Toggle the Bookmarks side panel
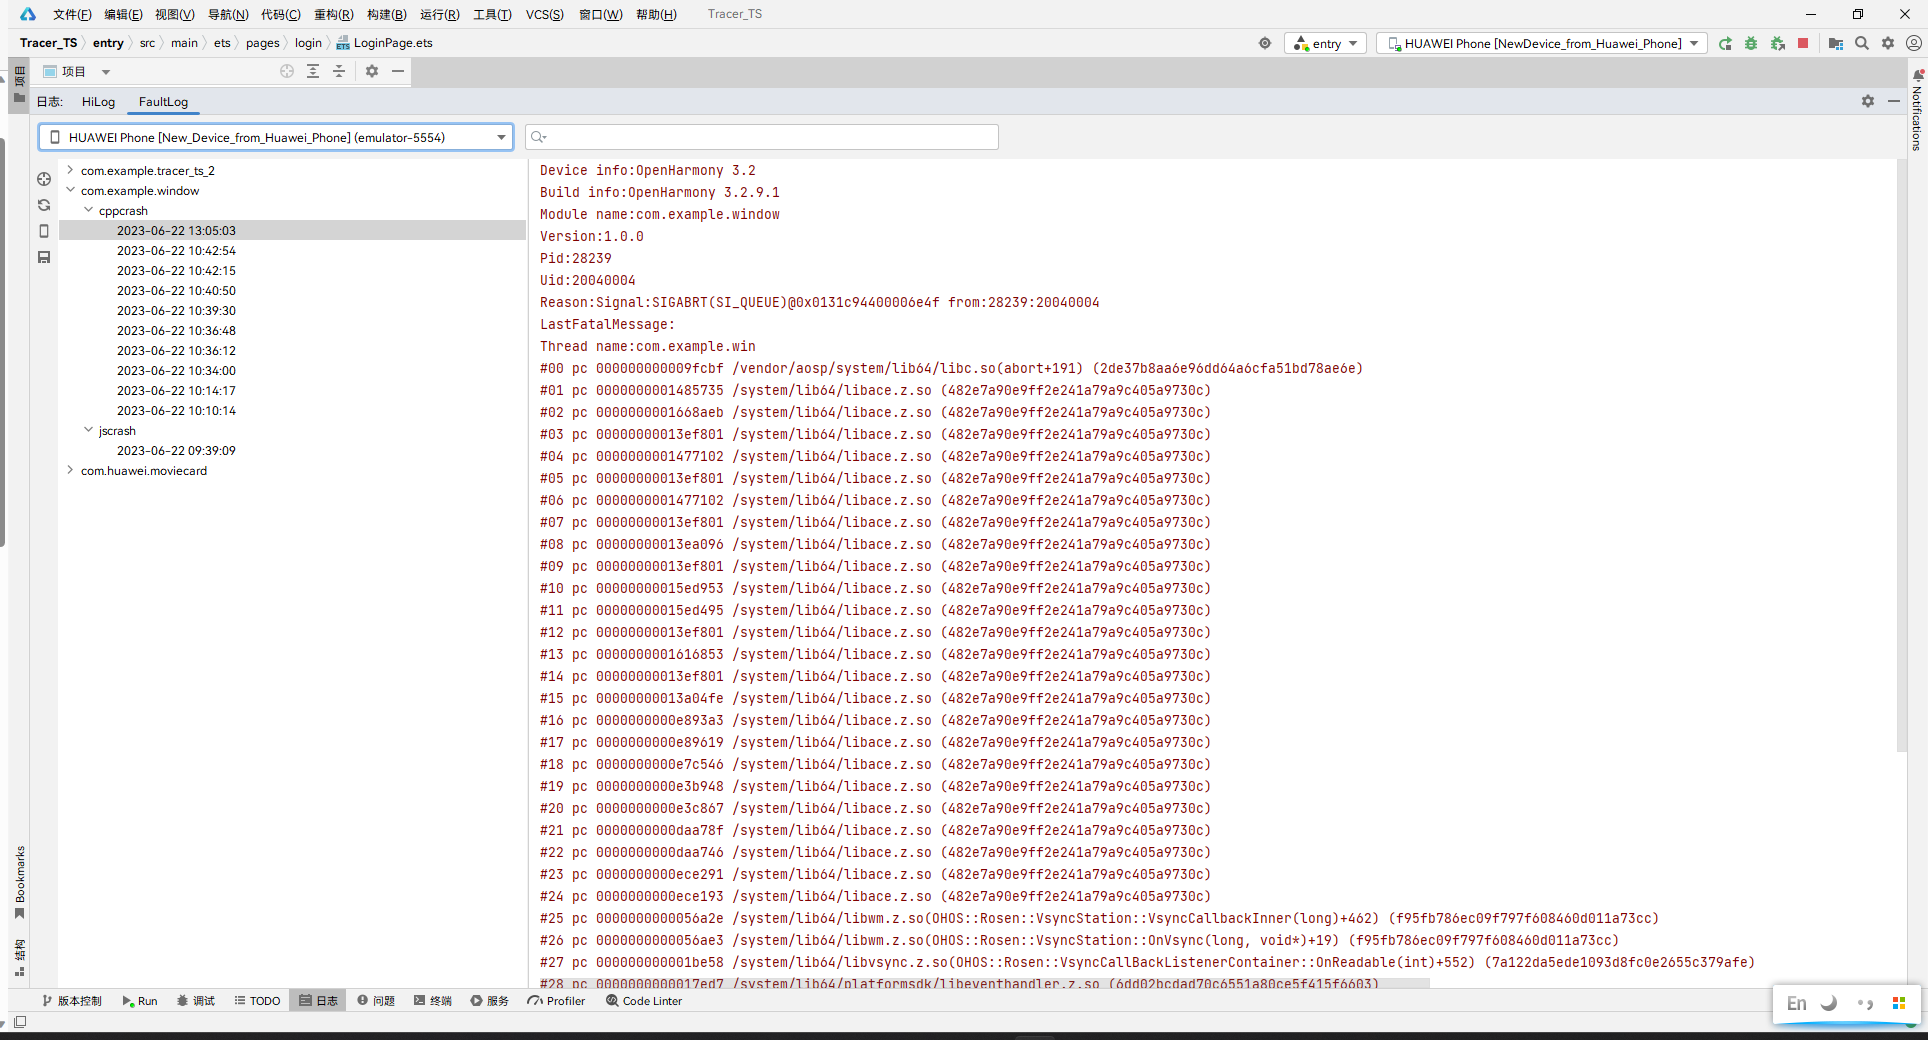 [x=19, y=881]
